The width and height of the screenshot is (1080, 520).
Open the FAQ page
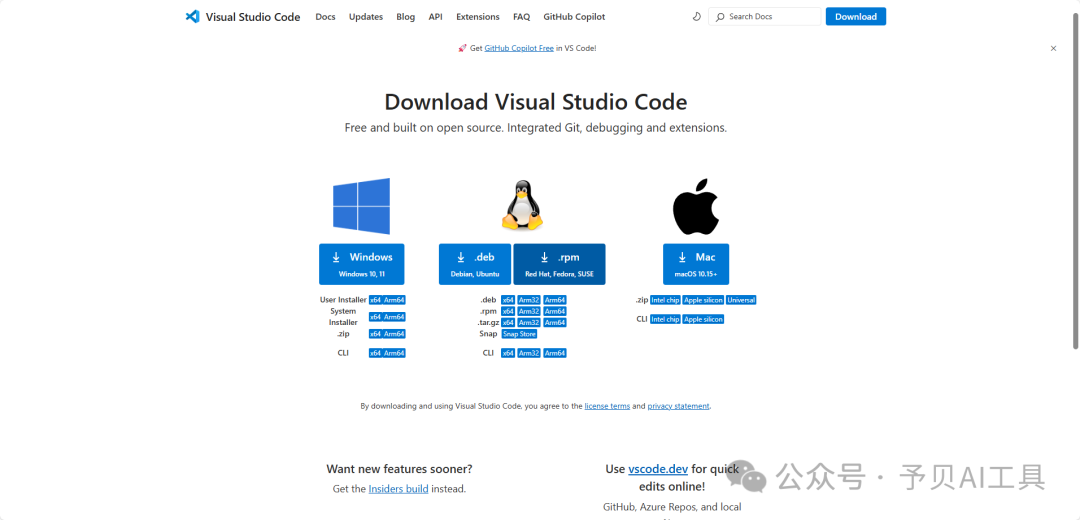pos(521,17)
